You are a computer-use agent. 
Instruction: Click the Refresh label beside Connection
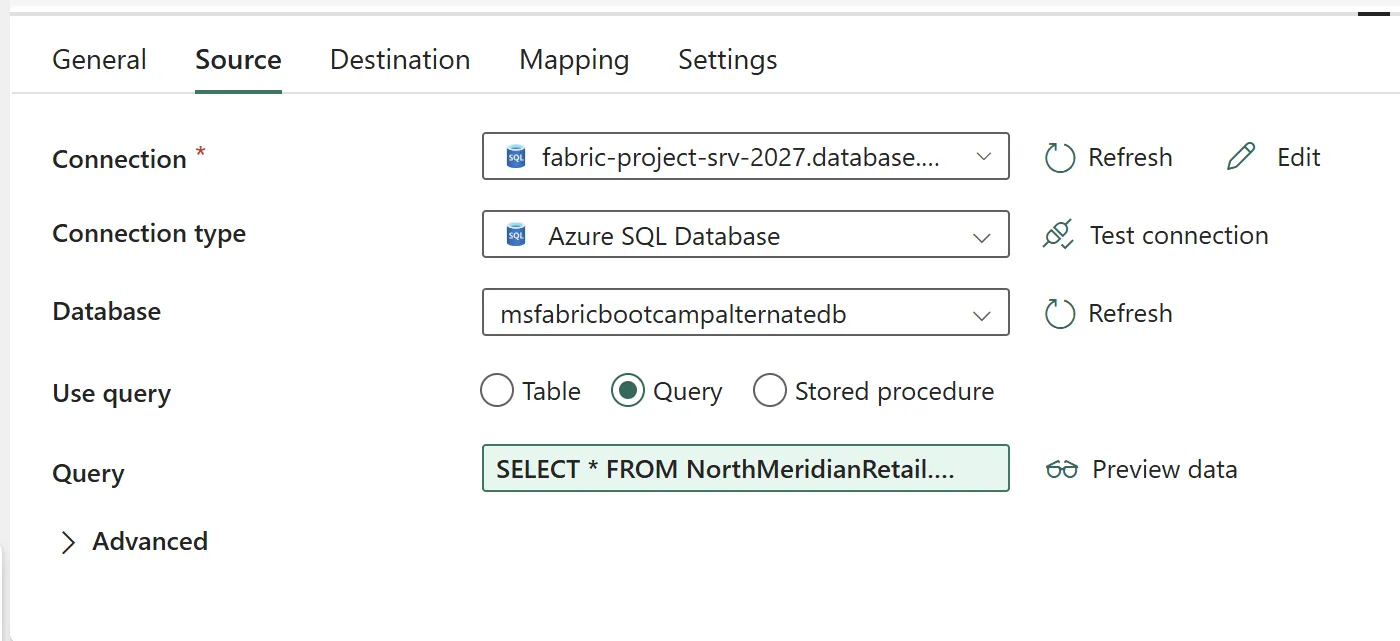coord(1130,157)
